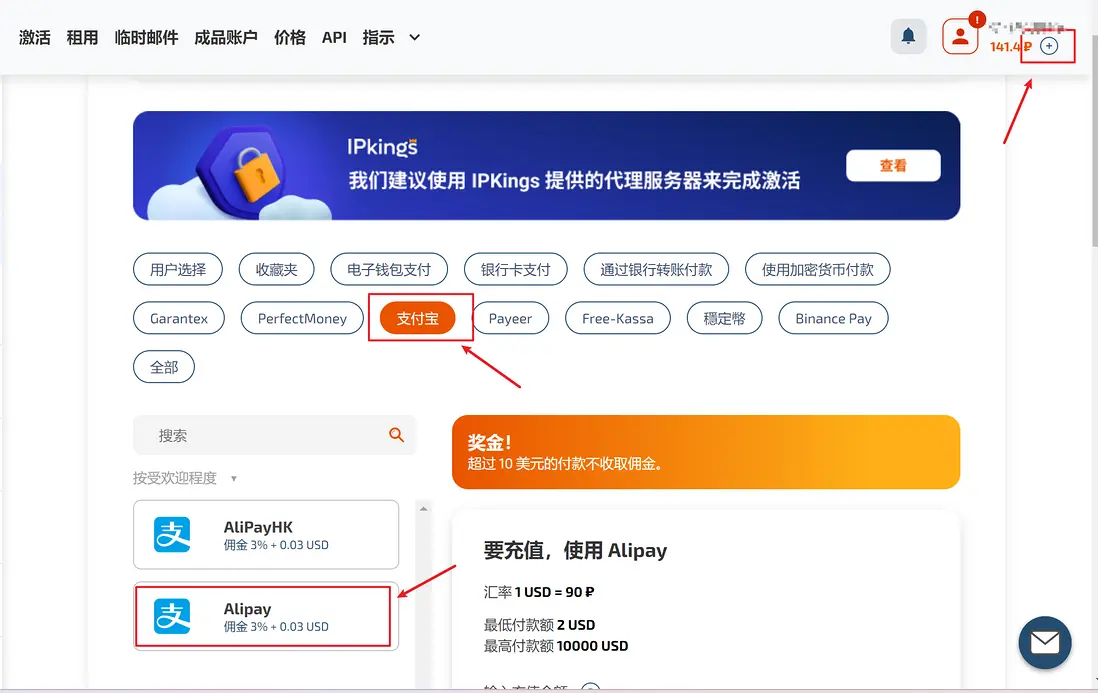Open the API menu item

(x=334, y=38)
